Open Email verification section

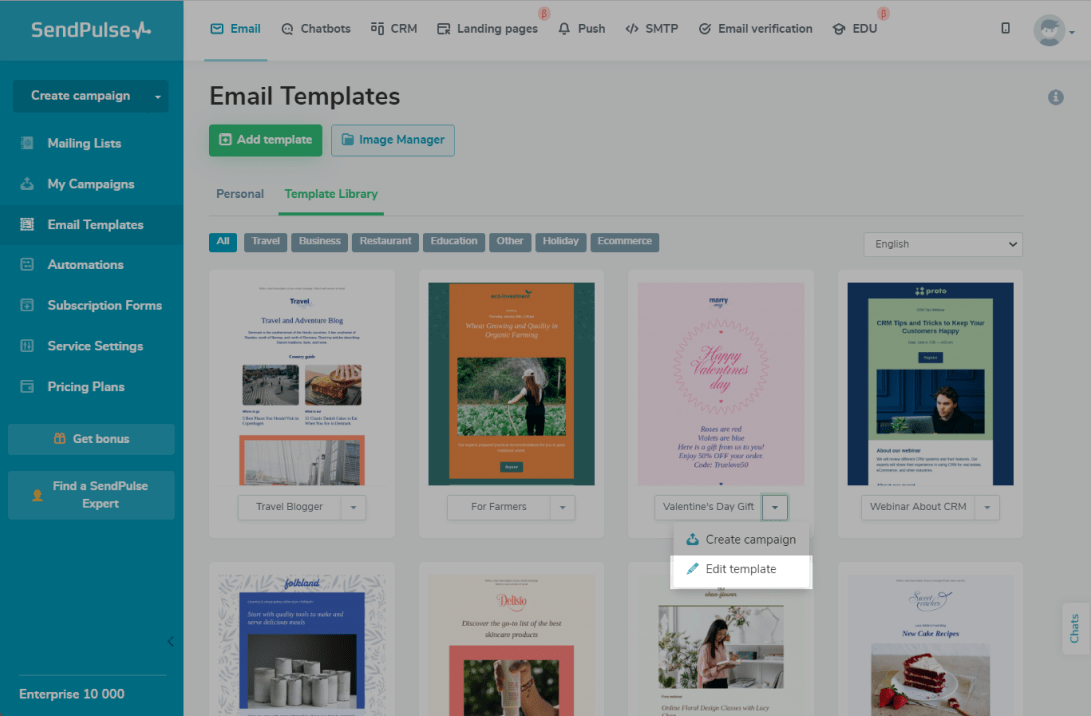point(756,29)
